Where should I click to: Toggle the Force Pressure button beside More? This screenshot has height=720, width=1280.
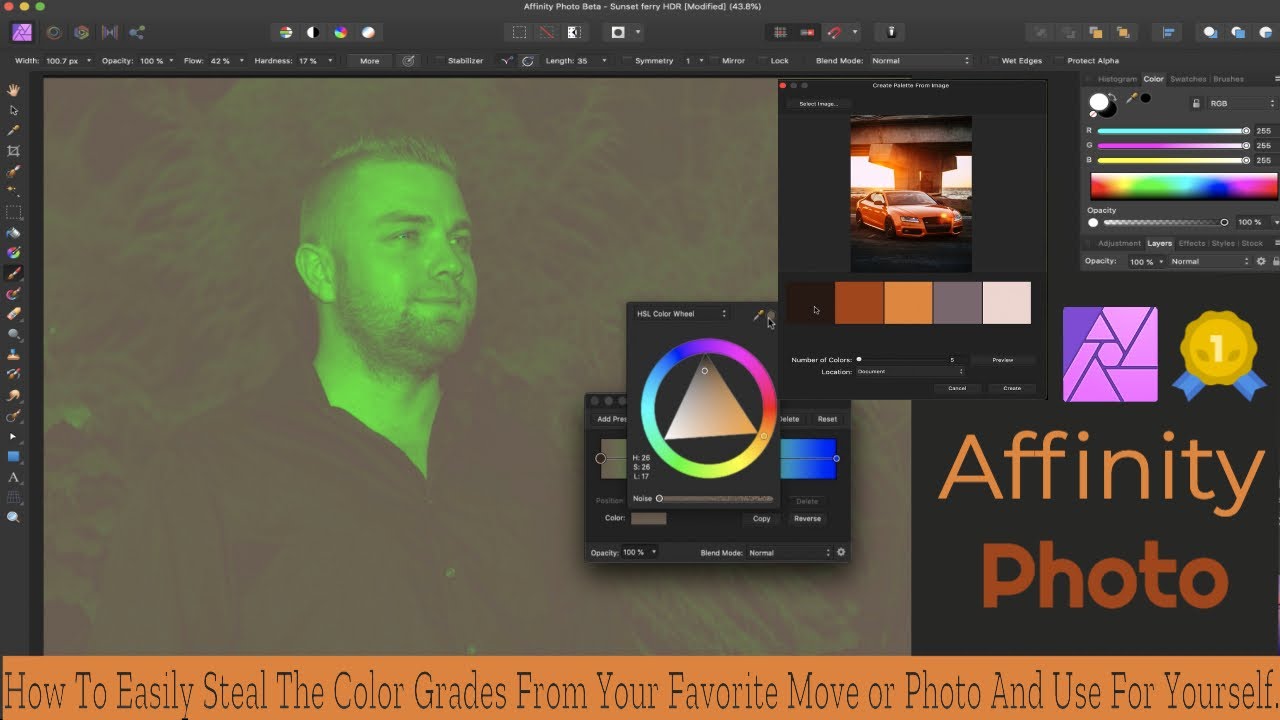pos(408,61)
